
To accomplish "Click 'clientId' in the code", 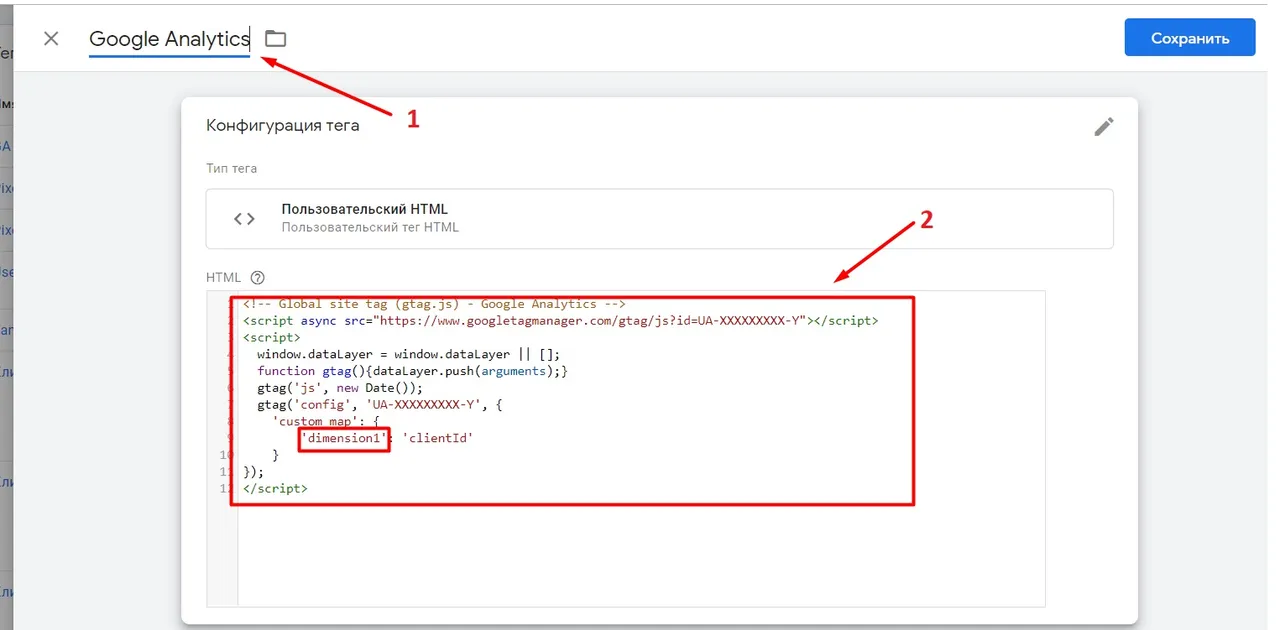I will click(x=436, y=438).
